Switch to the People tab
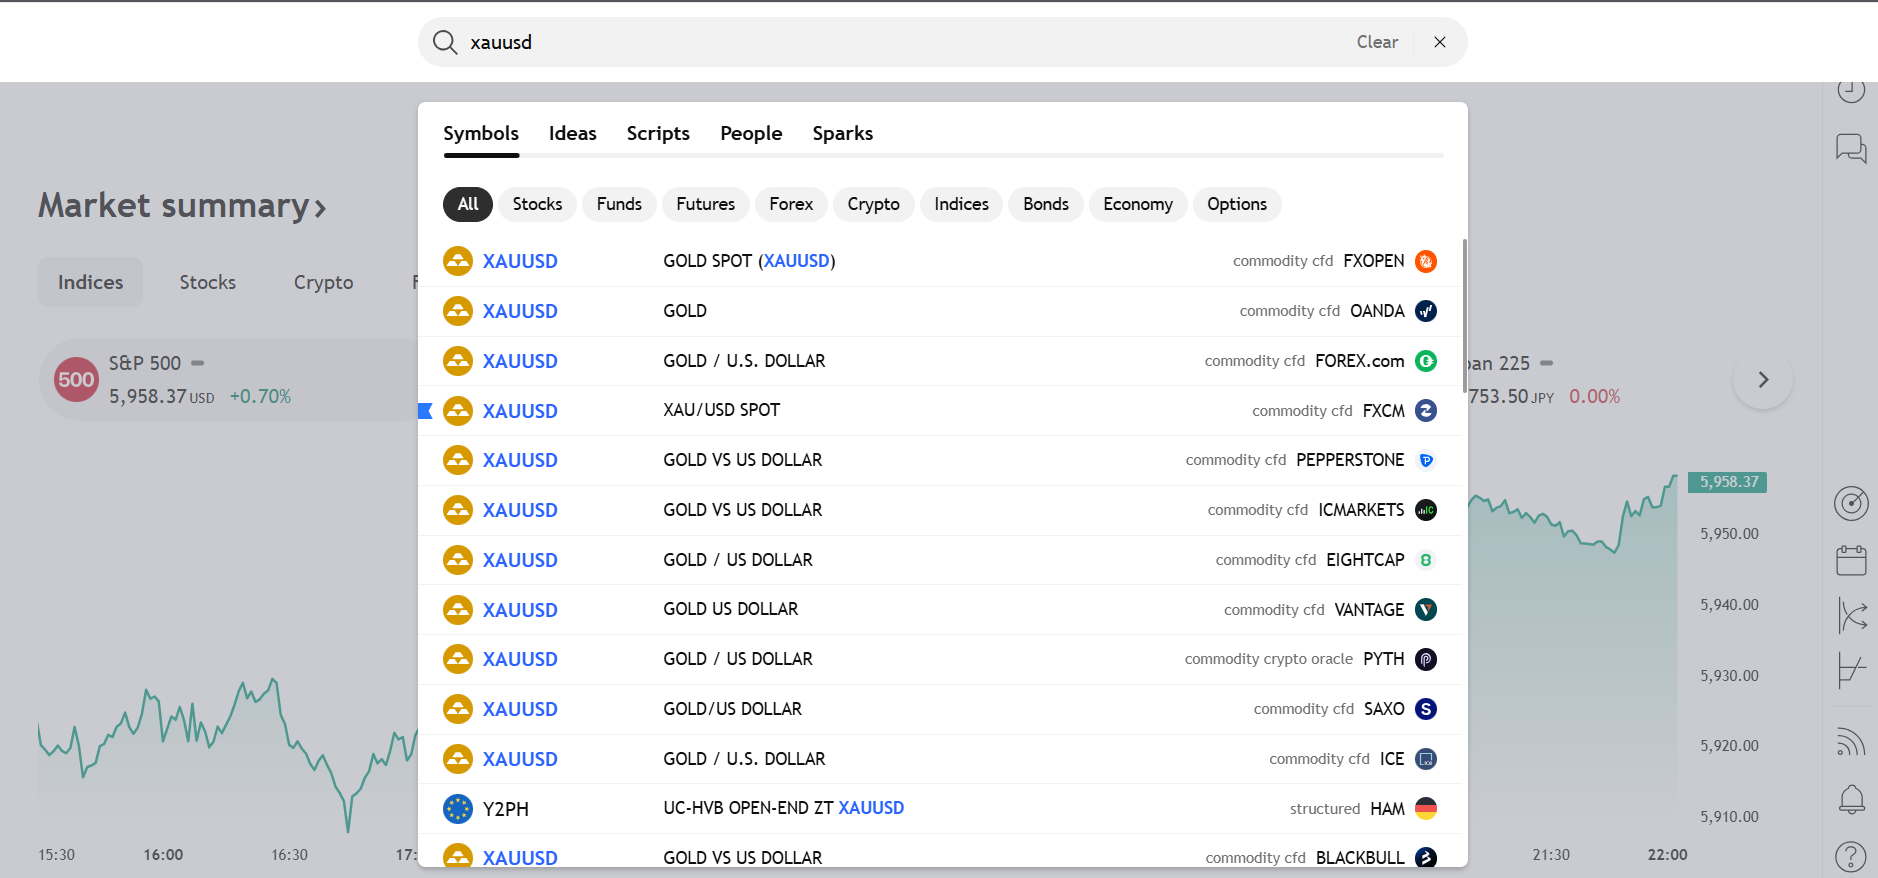 click(751, 133)
